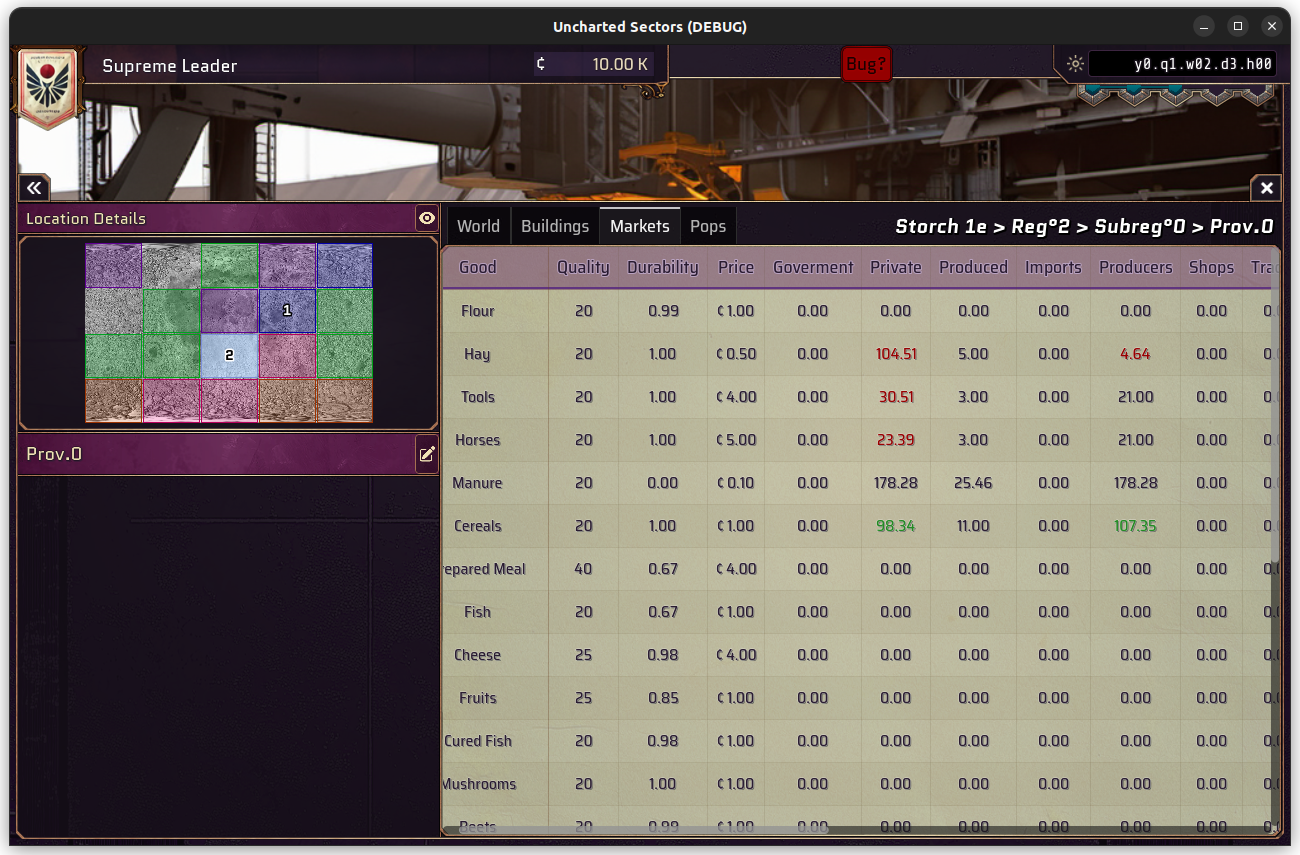The image size is (1300, 855).
Task: Click the Markets tab
Action: click(x=640, y=226)
